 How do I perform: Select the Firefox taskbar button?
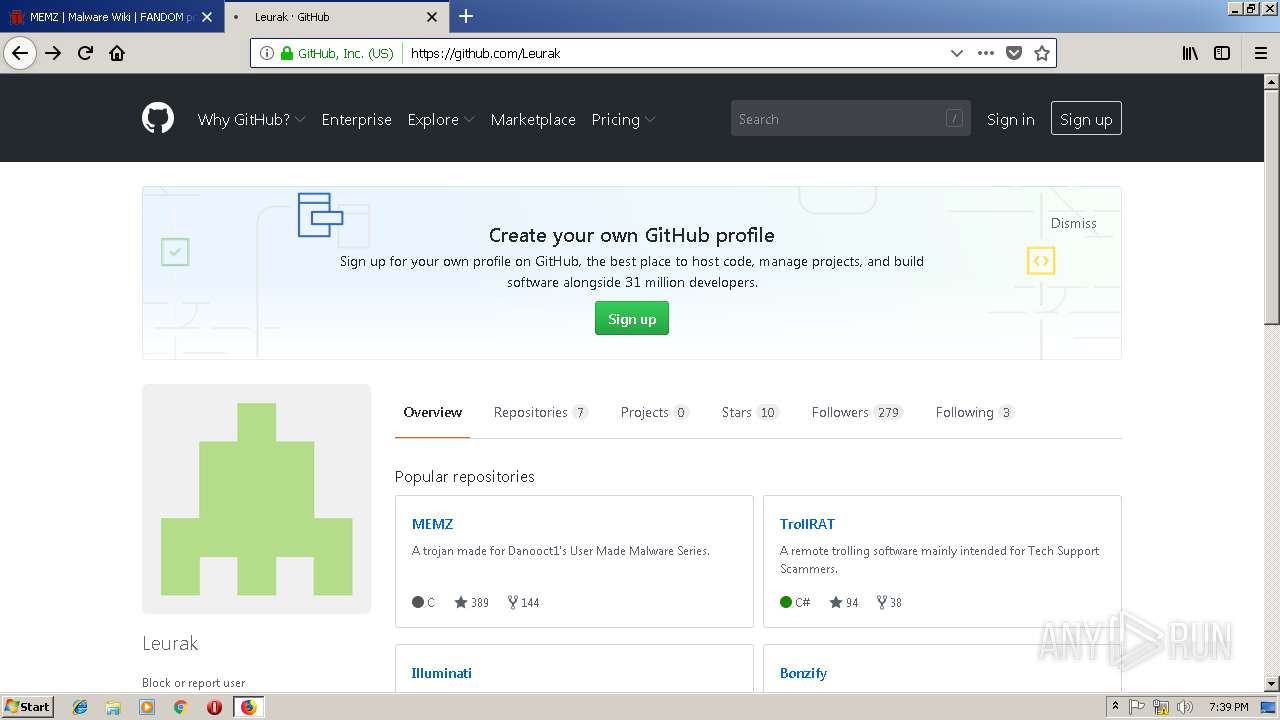point(248,707)
